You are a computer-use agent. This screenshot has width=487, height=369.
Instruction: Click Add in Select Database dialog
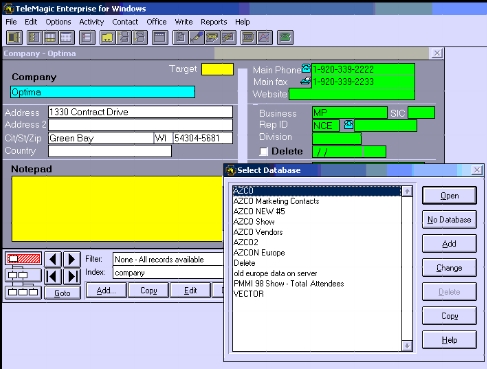449,244
